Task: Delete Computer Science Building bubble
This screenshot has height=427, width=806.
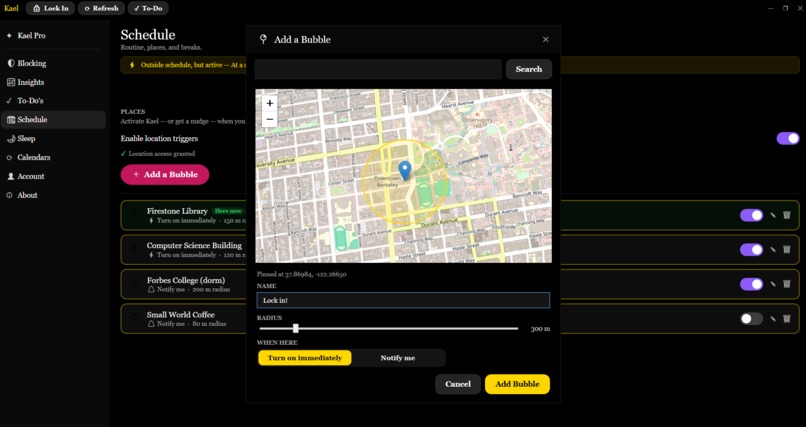Action: [786, 249]
